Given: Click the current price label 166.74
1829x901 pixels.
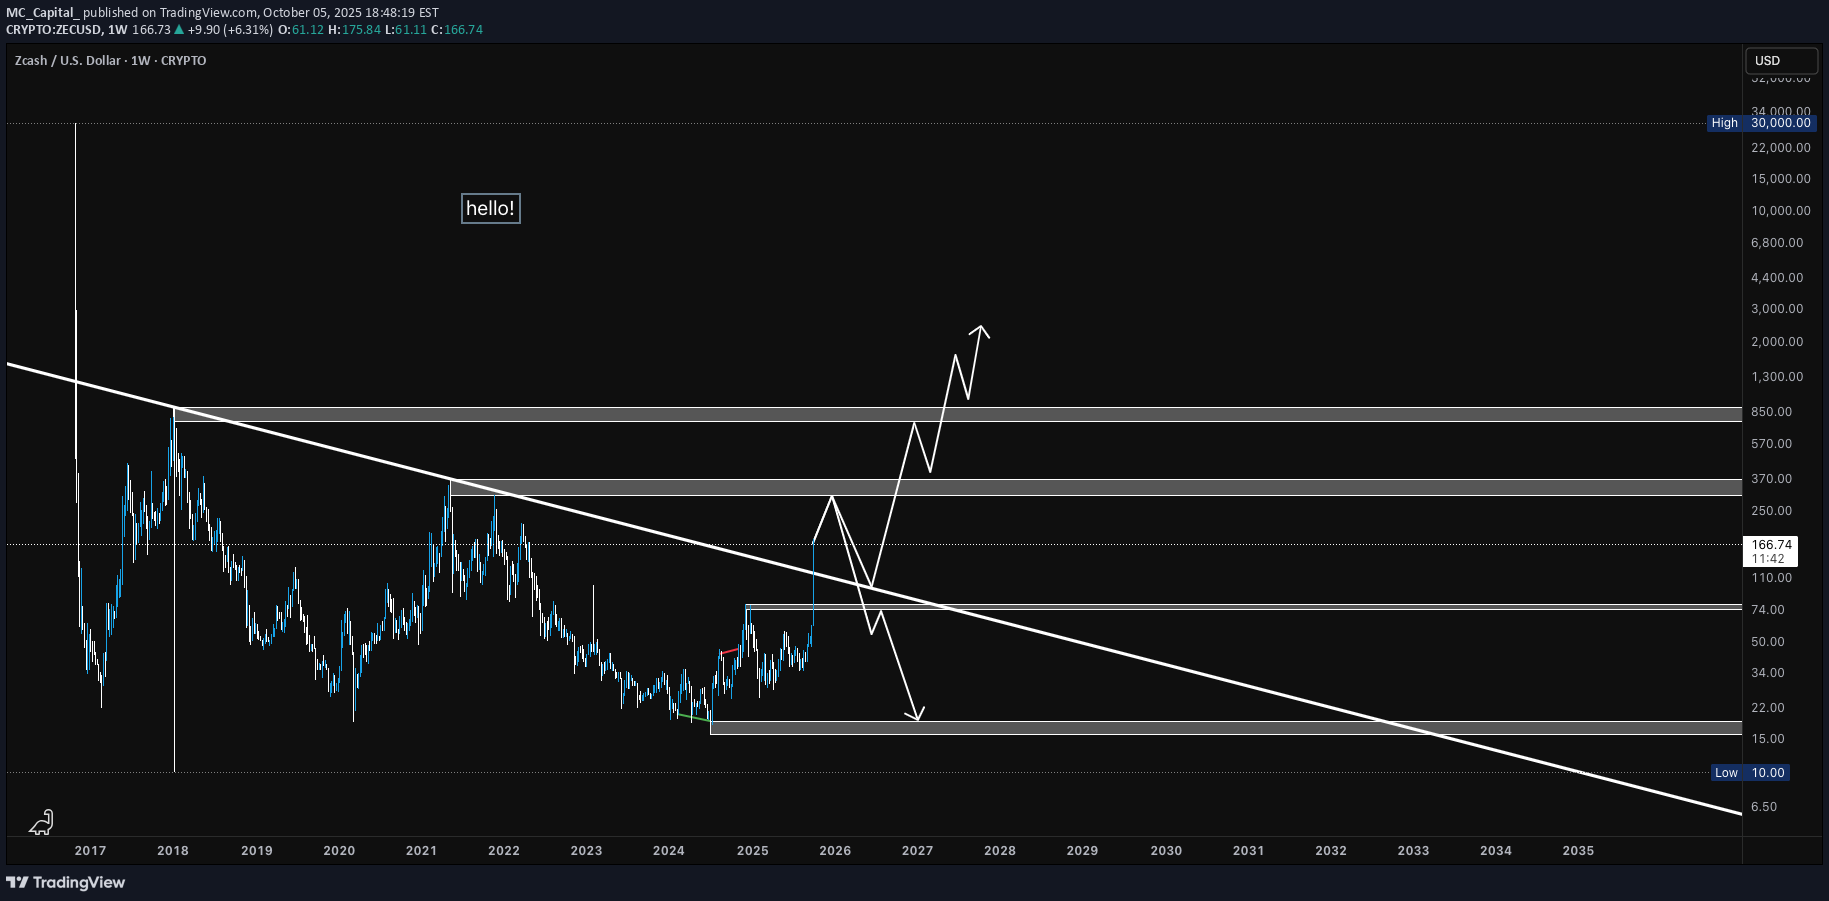Looking at the screenshot, I should tap(1770, 545).
